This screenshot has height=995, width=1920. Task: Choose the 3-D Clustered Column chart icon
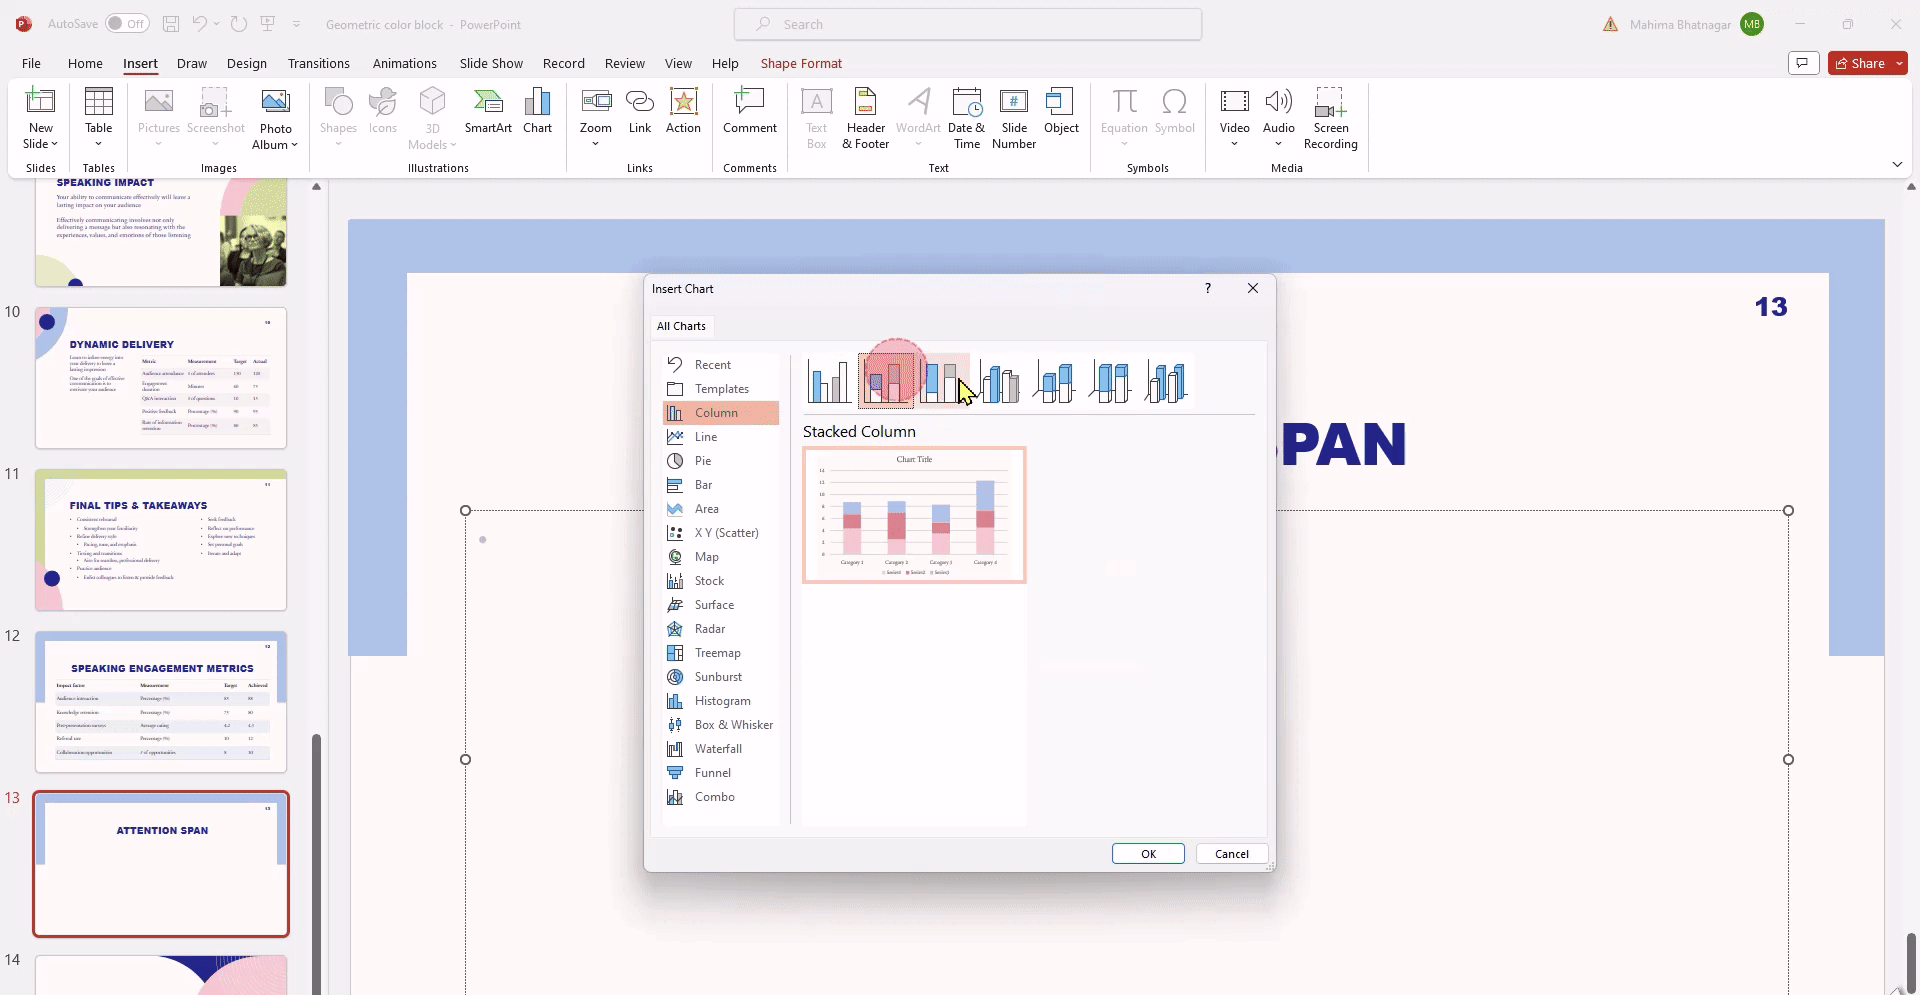pyautogui.click(x=1000, y=381)
